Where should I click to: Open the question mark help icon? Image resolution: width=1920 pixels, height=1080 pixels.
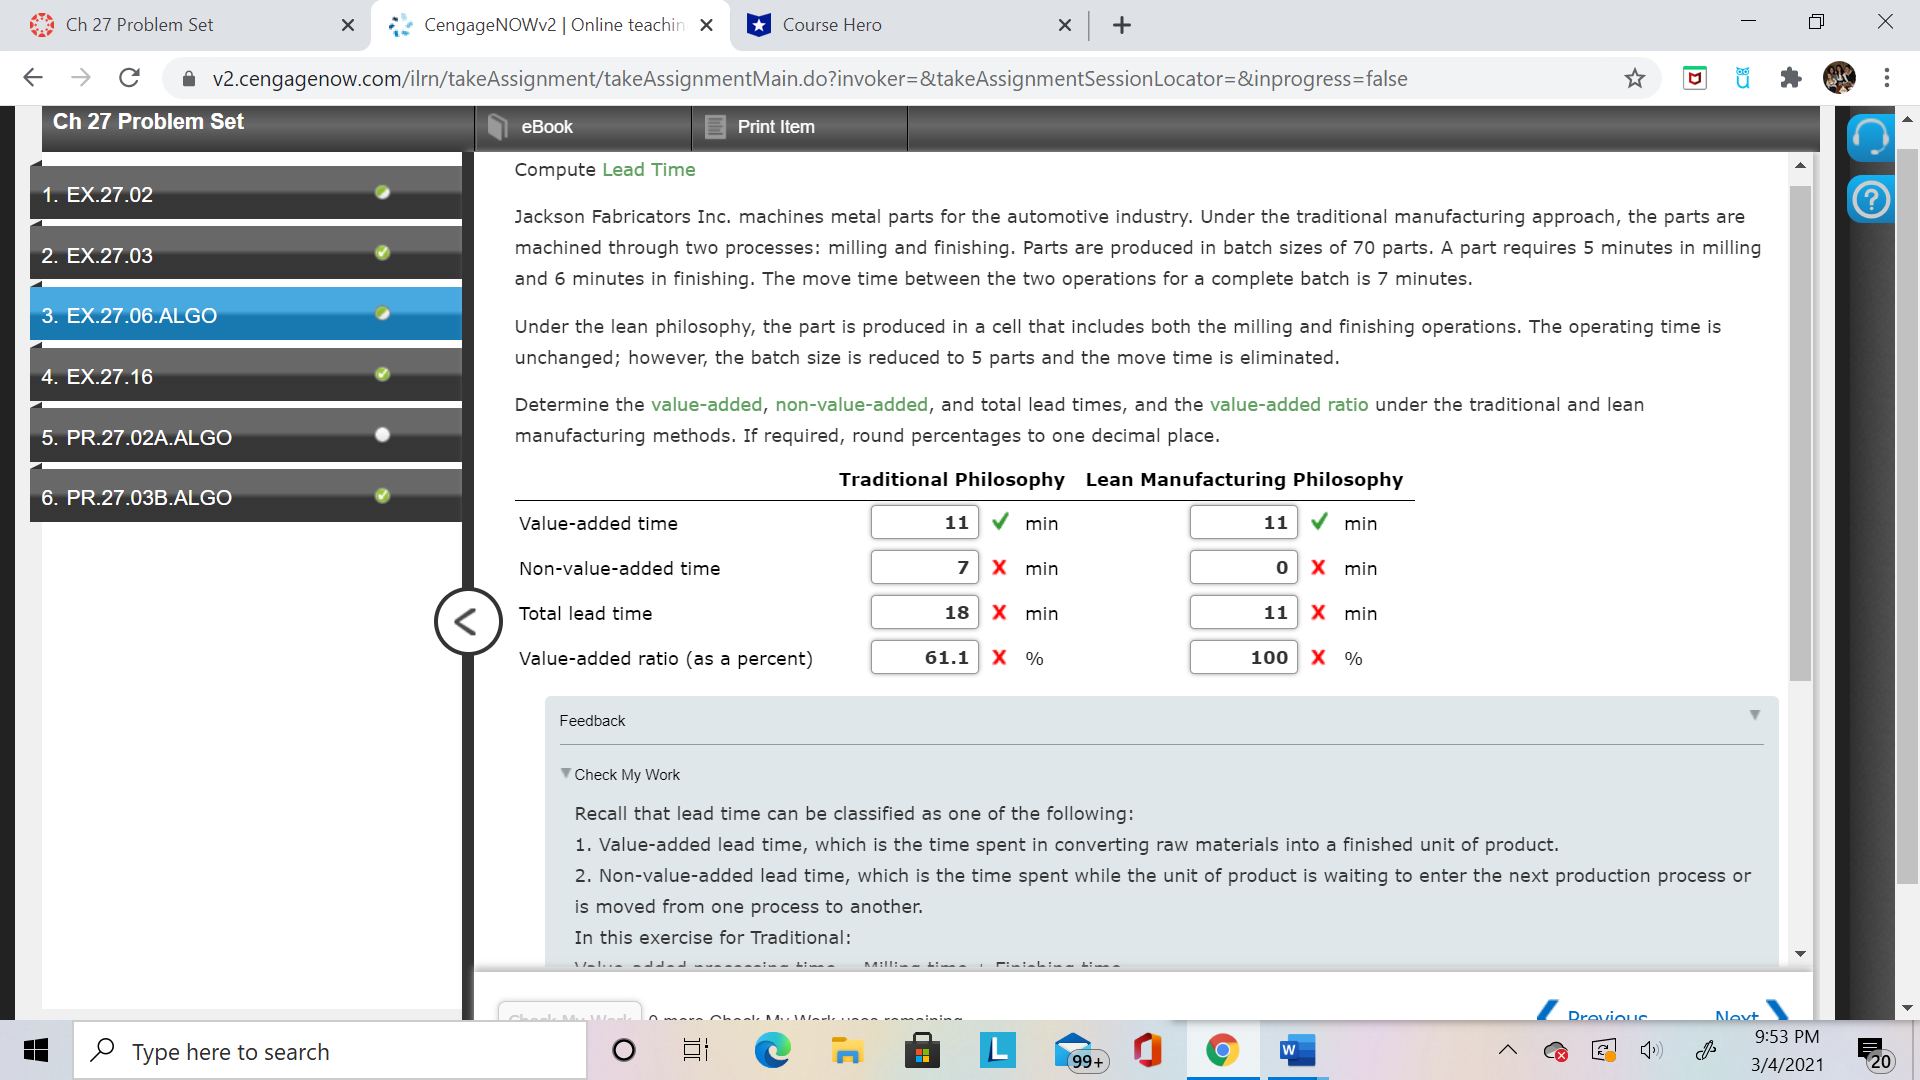(x=1870, y=200)
